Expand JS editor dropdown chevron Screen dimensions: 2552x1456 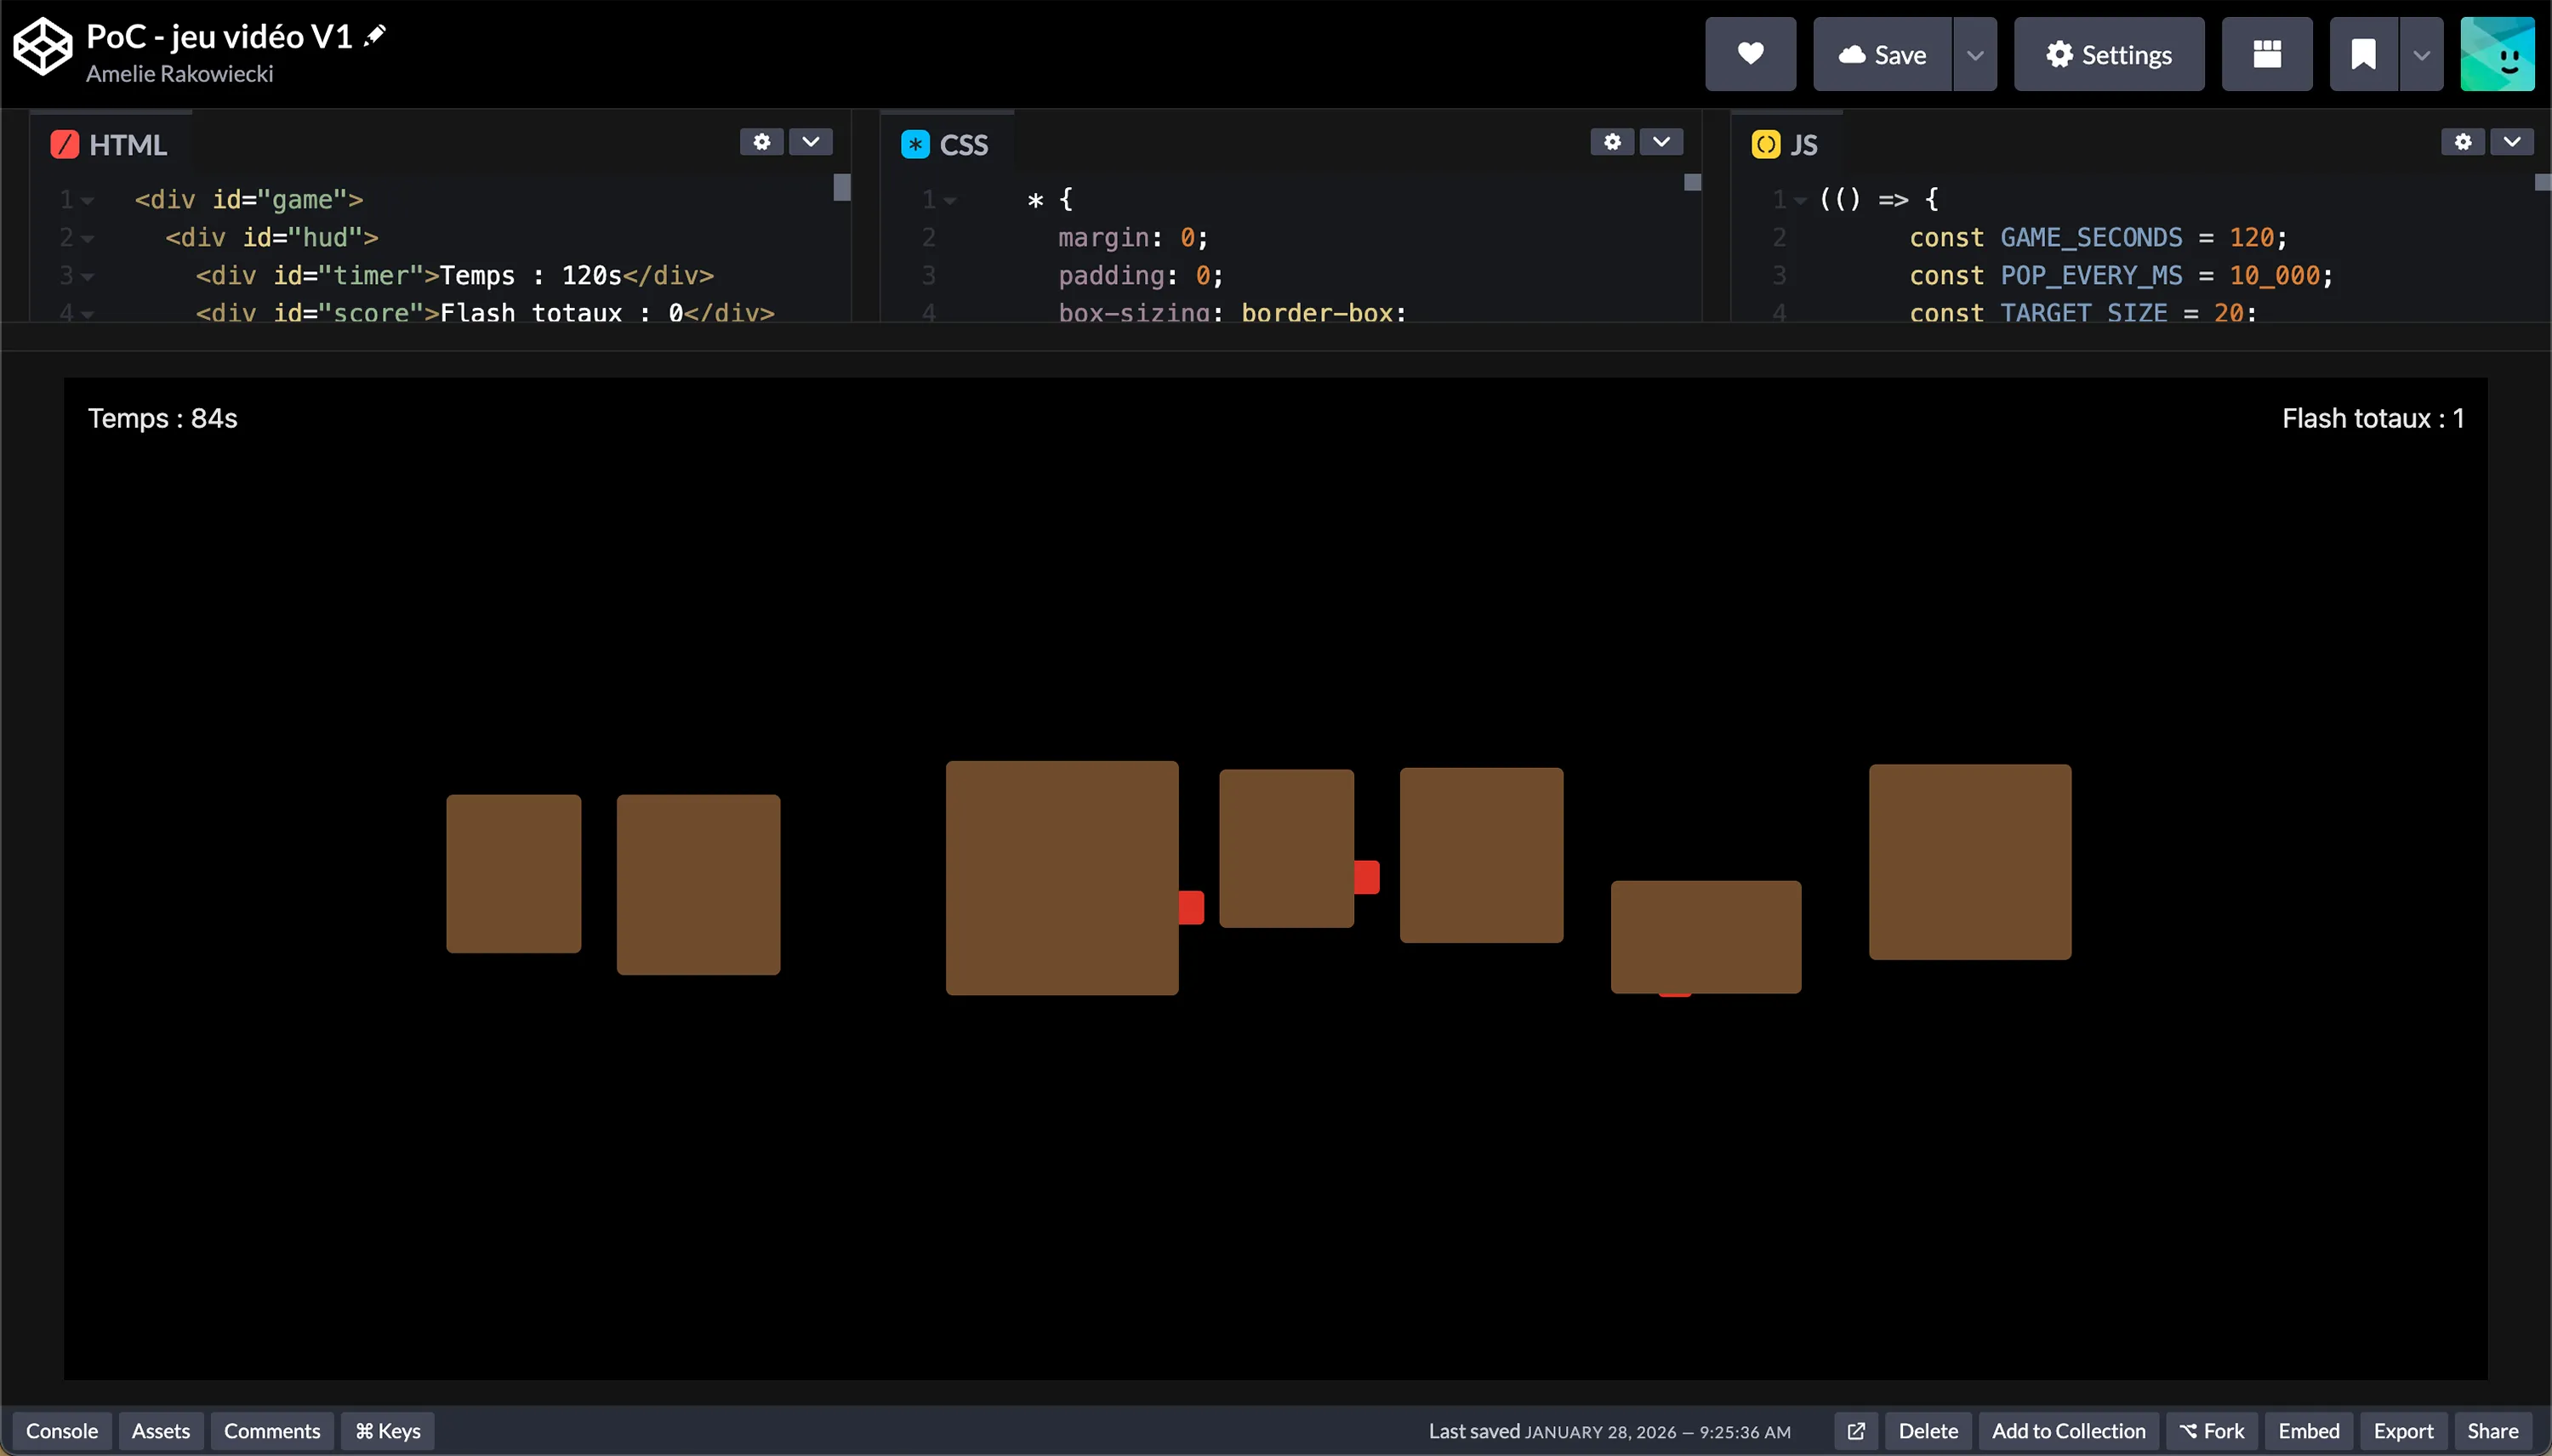point(2512,142)
